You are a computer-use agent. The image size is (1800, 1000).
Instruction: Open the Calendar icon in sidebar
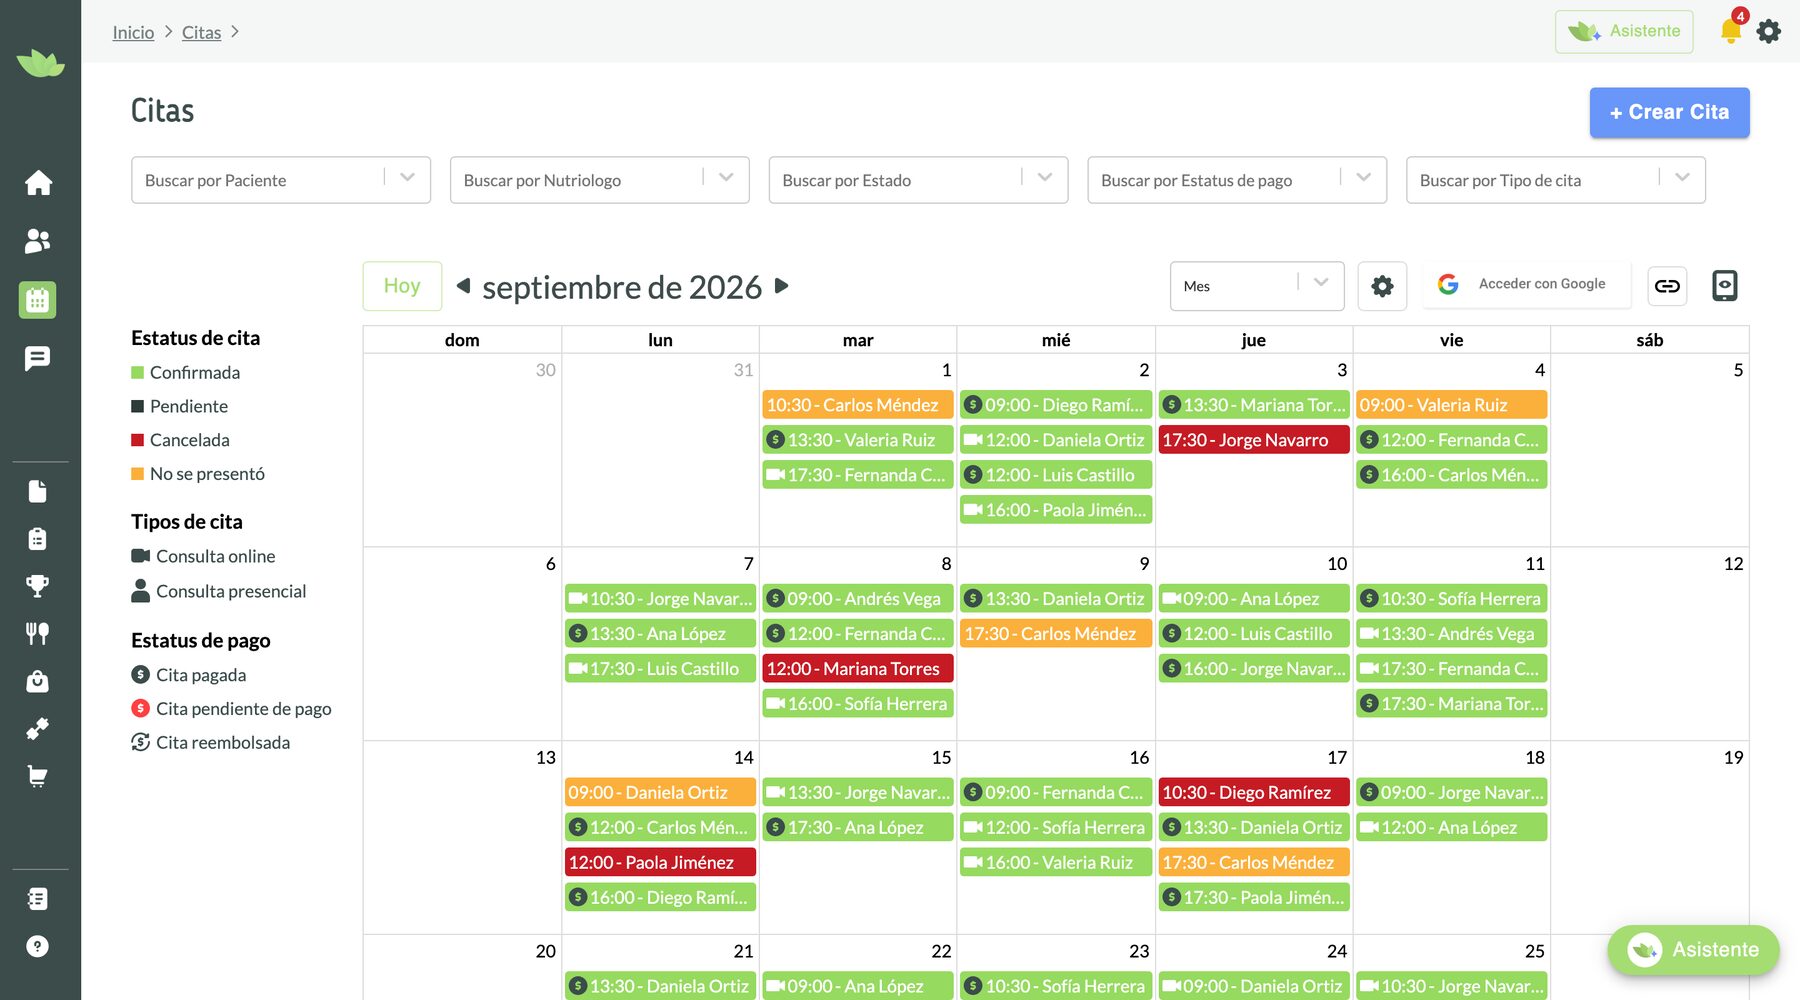point(38,300)
